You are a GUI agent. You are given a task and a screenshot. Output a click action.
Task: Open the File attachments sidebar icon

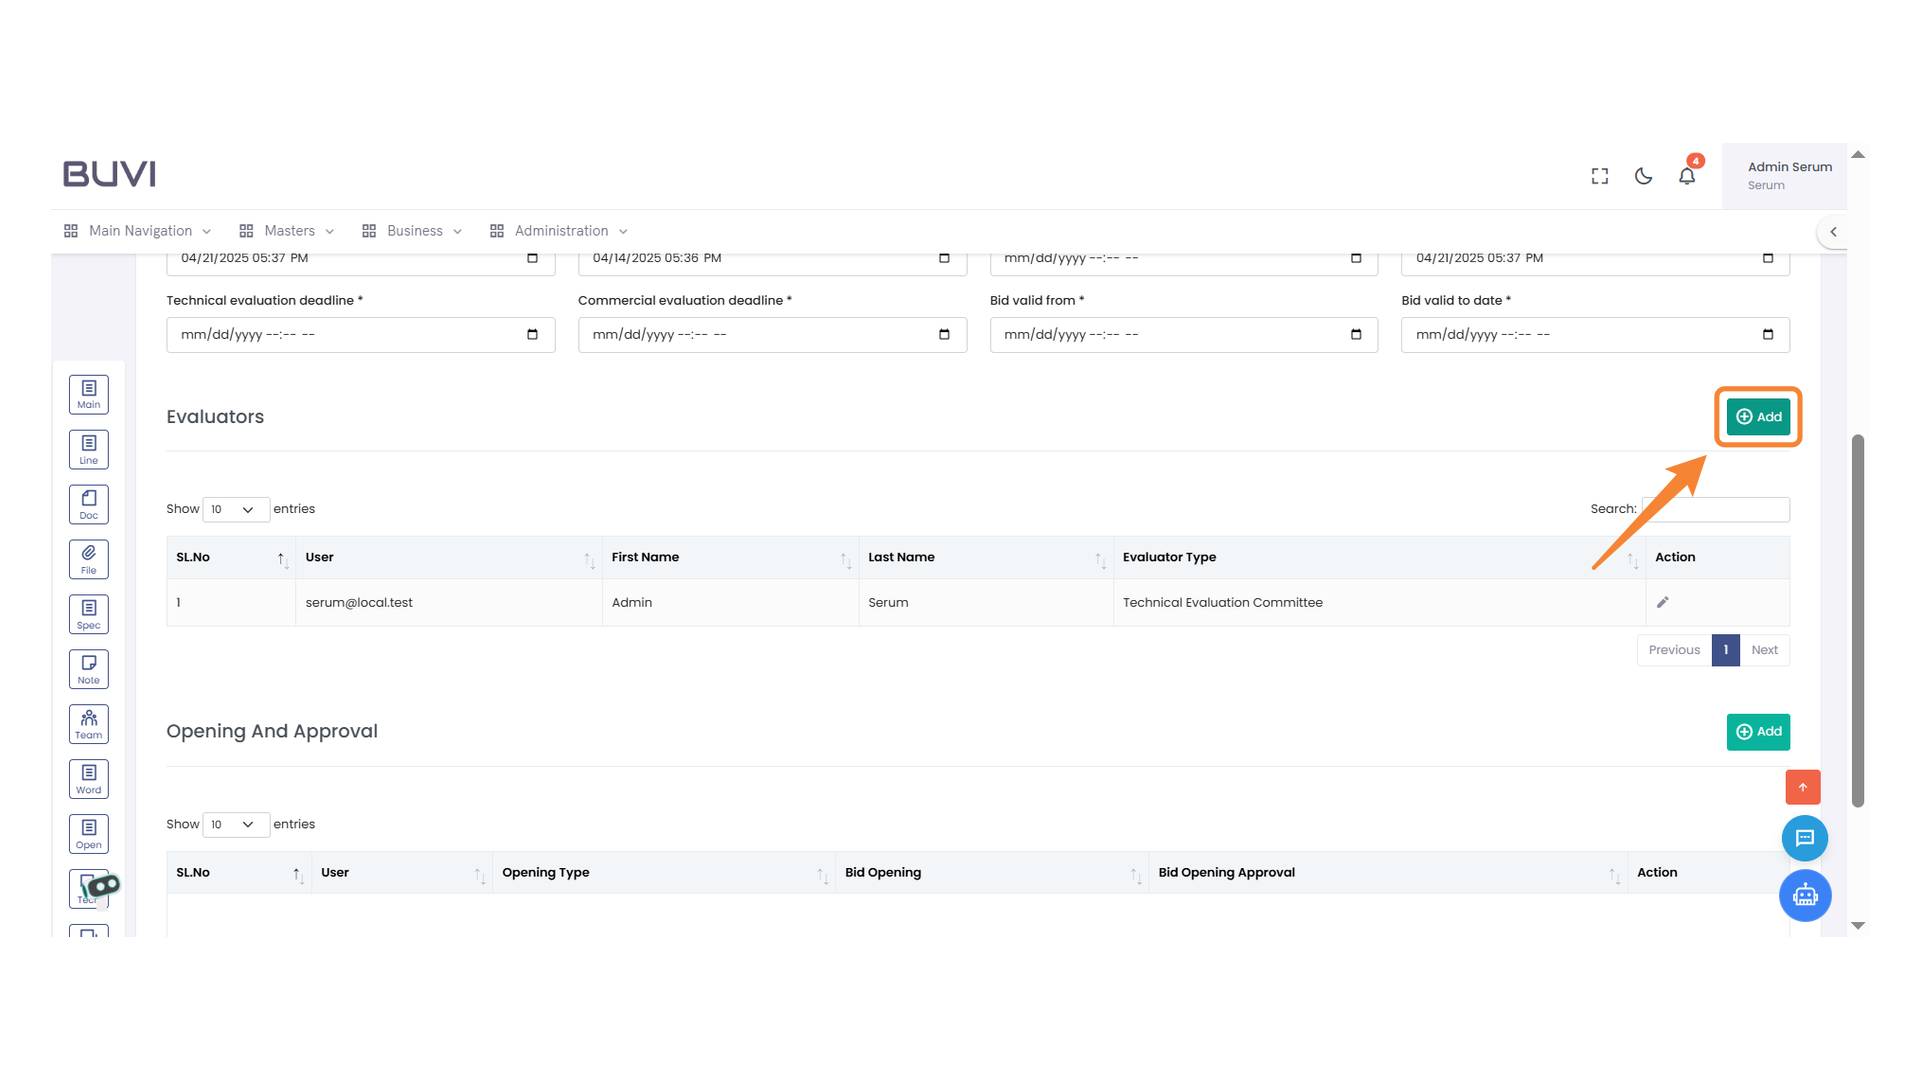point(88,559)
